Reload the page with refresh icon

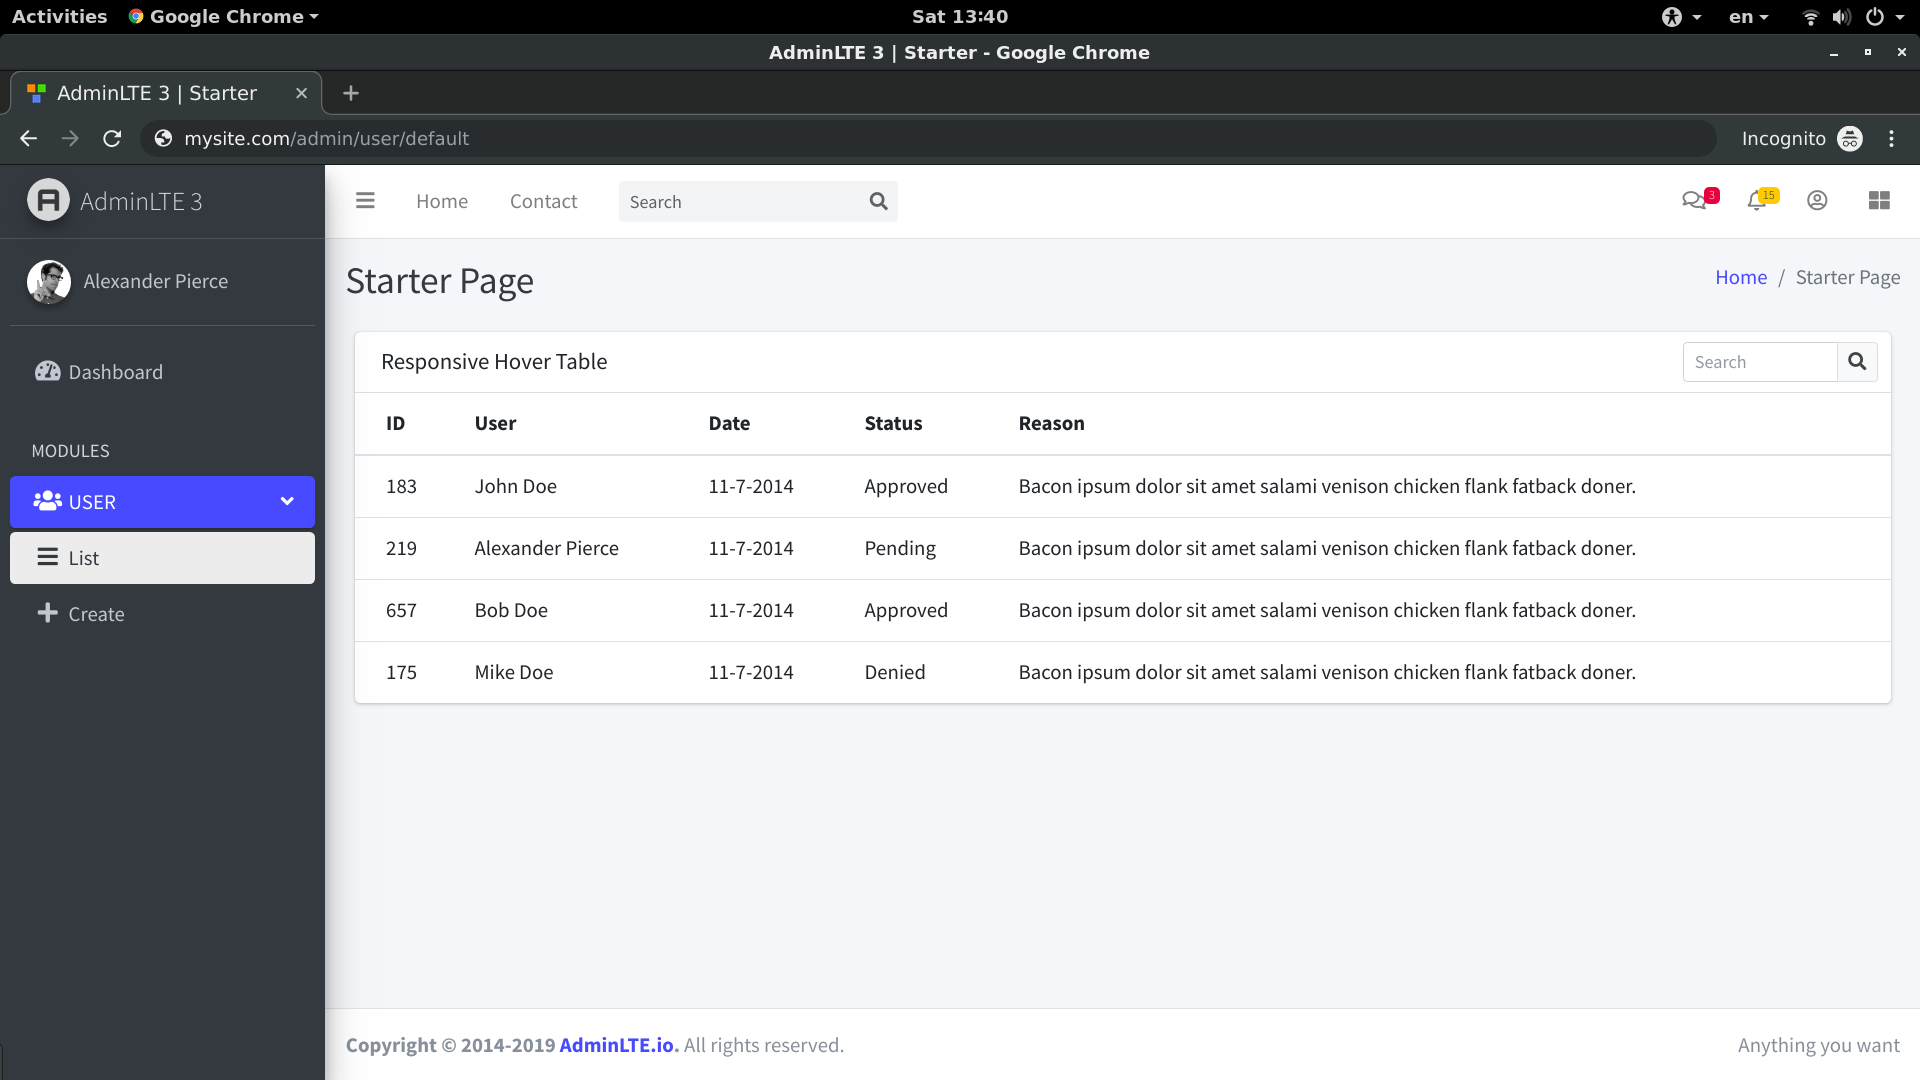point(112,139)
